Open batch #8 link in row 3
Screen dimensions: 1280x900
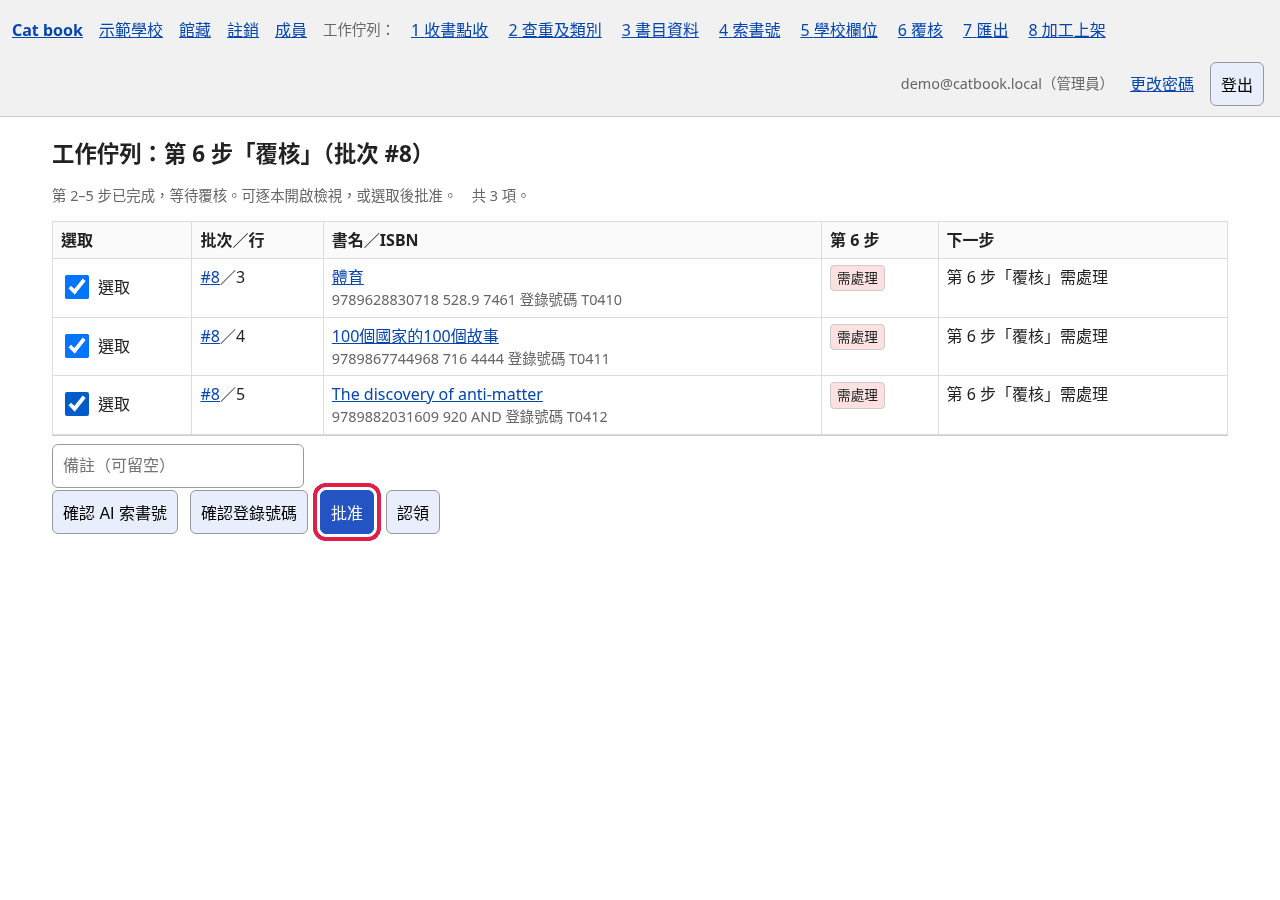pos(210,277)
